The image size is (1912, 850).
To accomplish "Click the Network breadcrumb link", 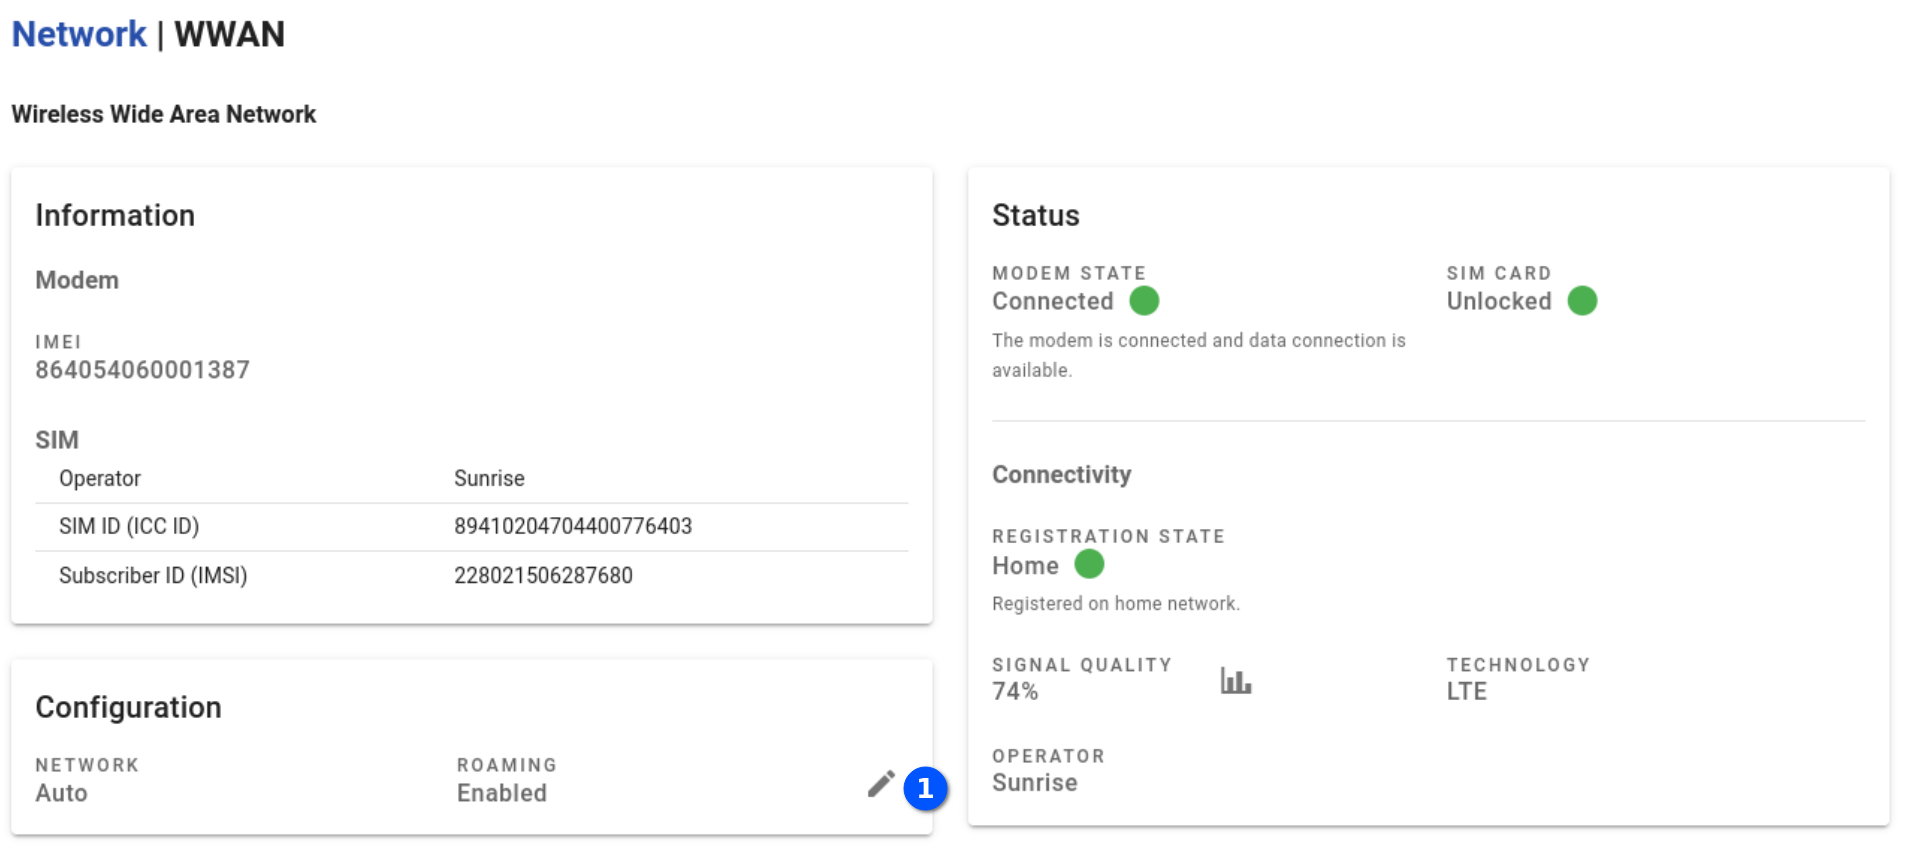I will click(79, 35).
